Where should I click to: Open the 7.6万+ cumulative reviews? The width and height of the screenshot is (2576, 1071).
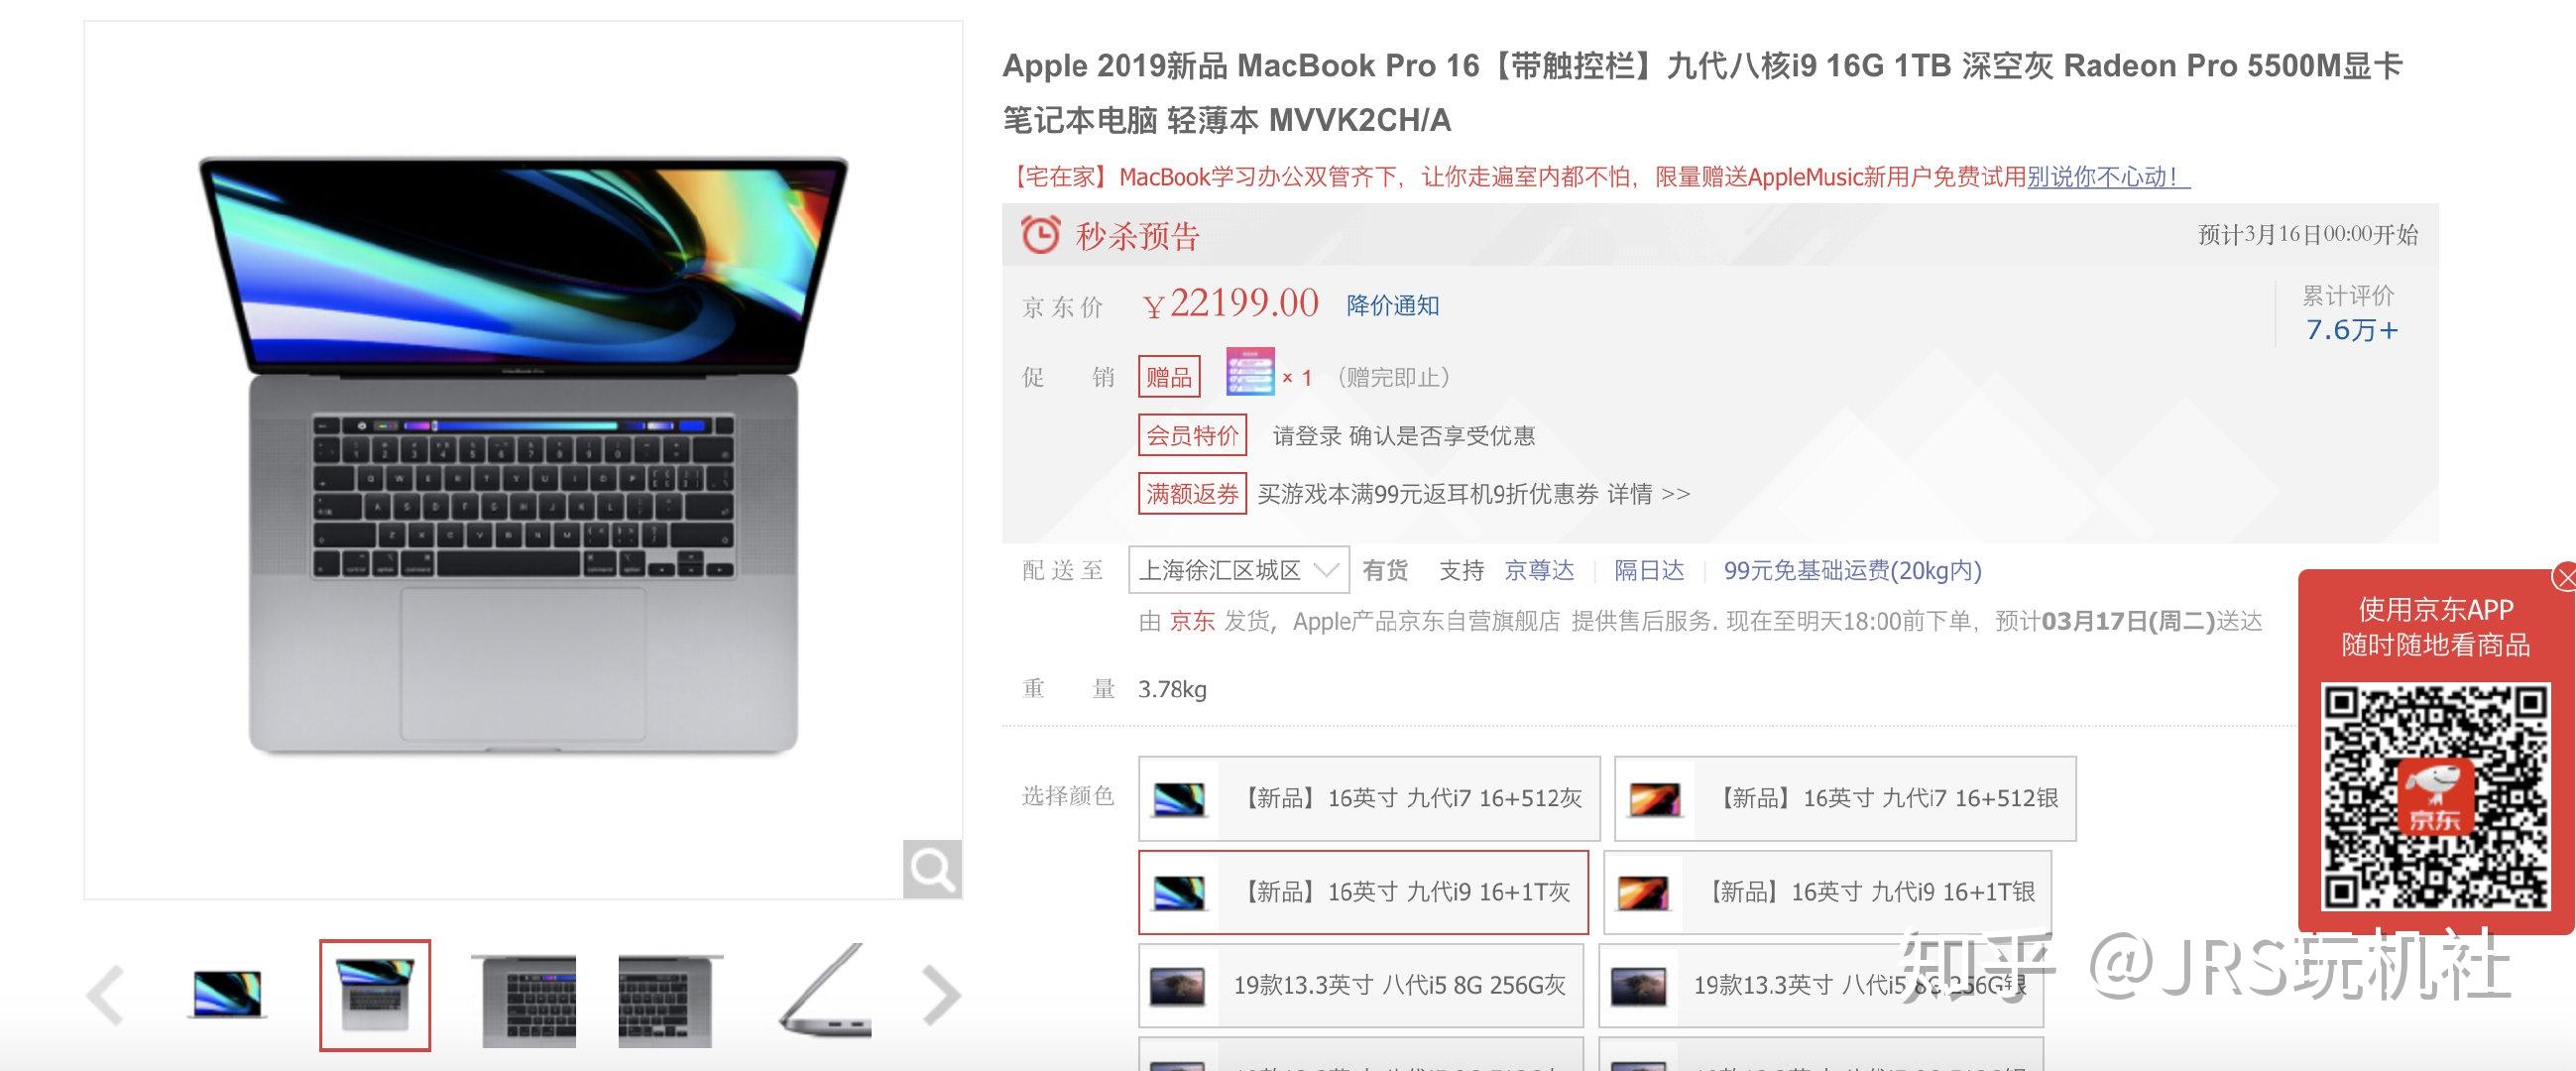click(2351, 330)
